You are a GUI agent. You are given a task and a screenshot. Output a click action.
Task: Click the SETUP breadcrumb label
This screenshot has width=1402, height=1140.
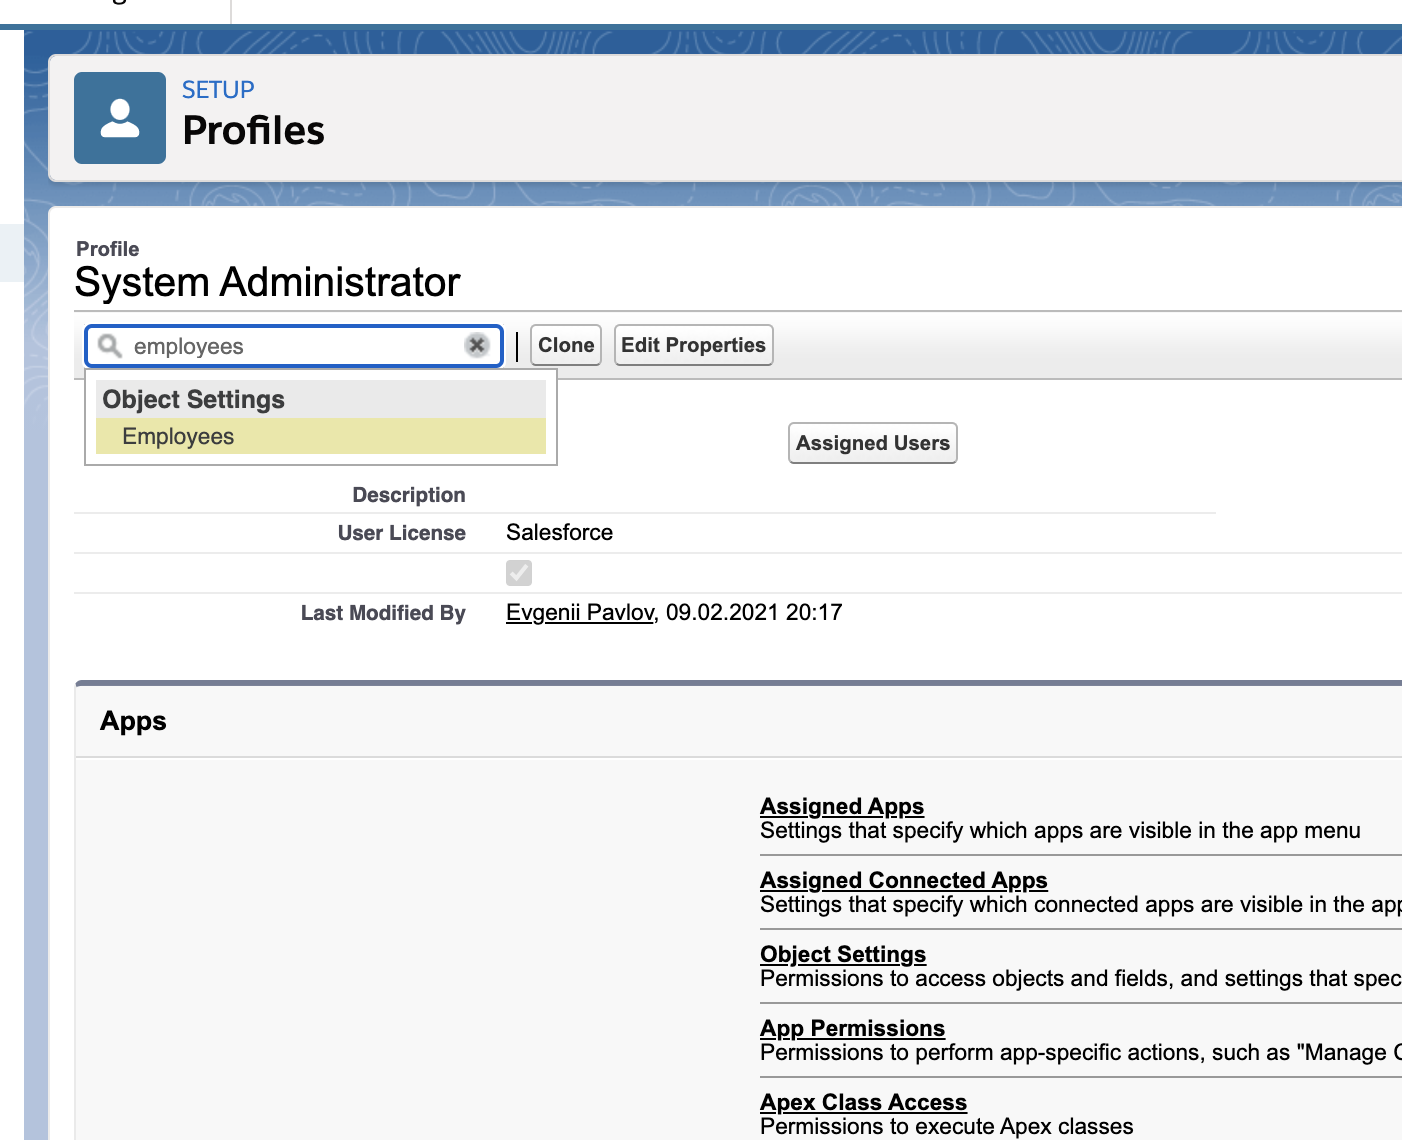pyautogui.click(x=218, y=90)
